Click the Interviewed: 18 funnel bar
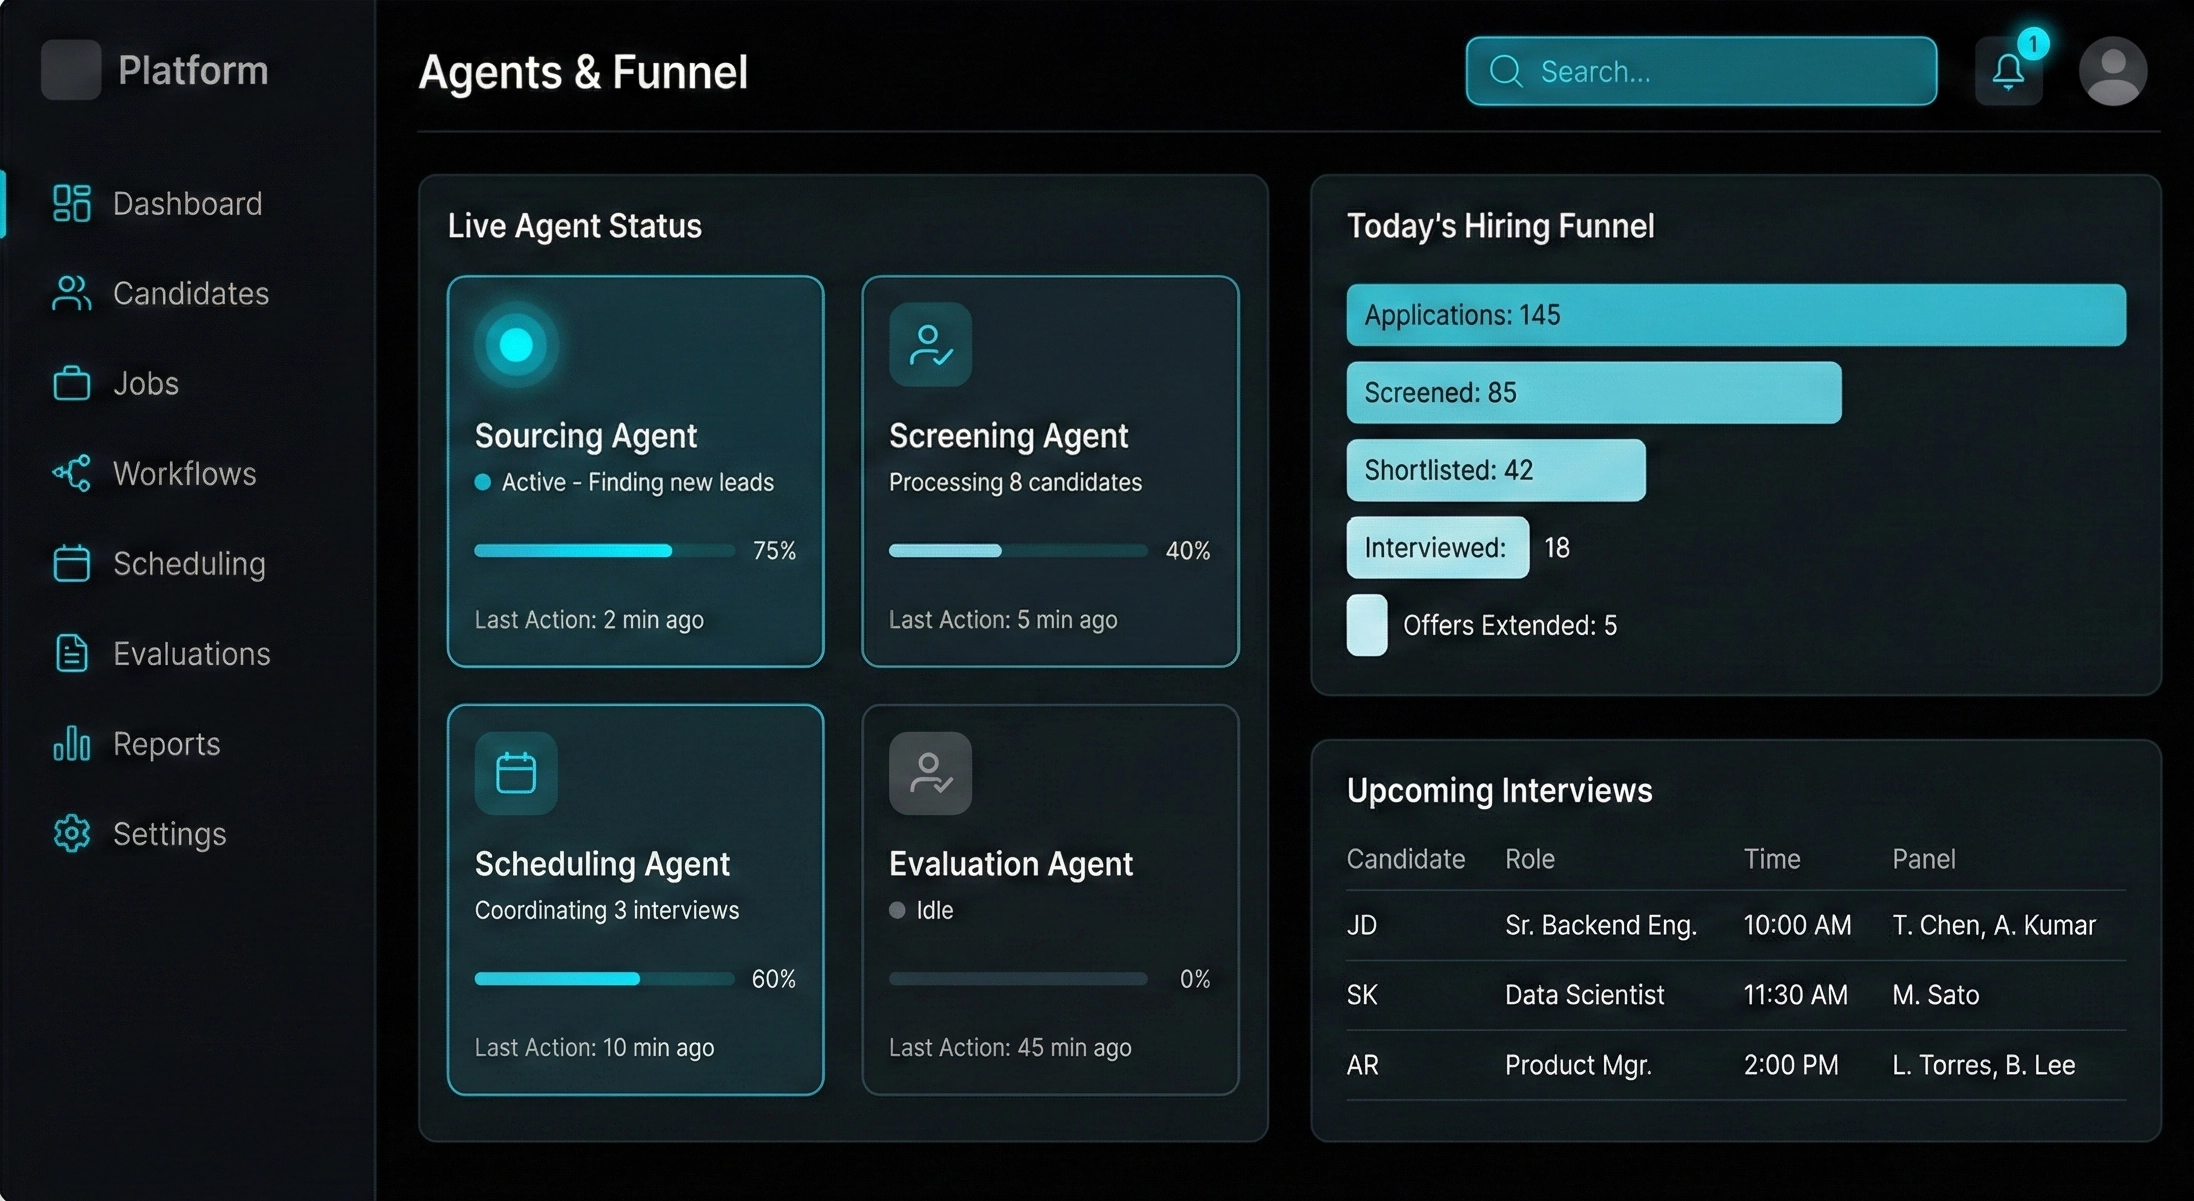This screenshot has height=1201, width=2194. click(x=1437, y=547)
